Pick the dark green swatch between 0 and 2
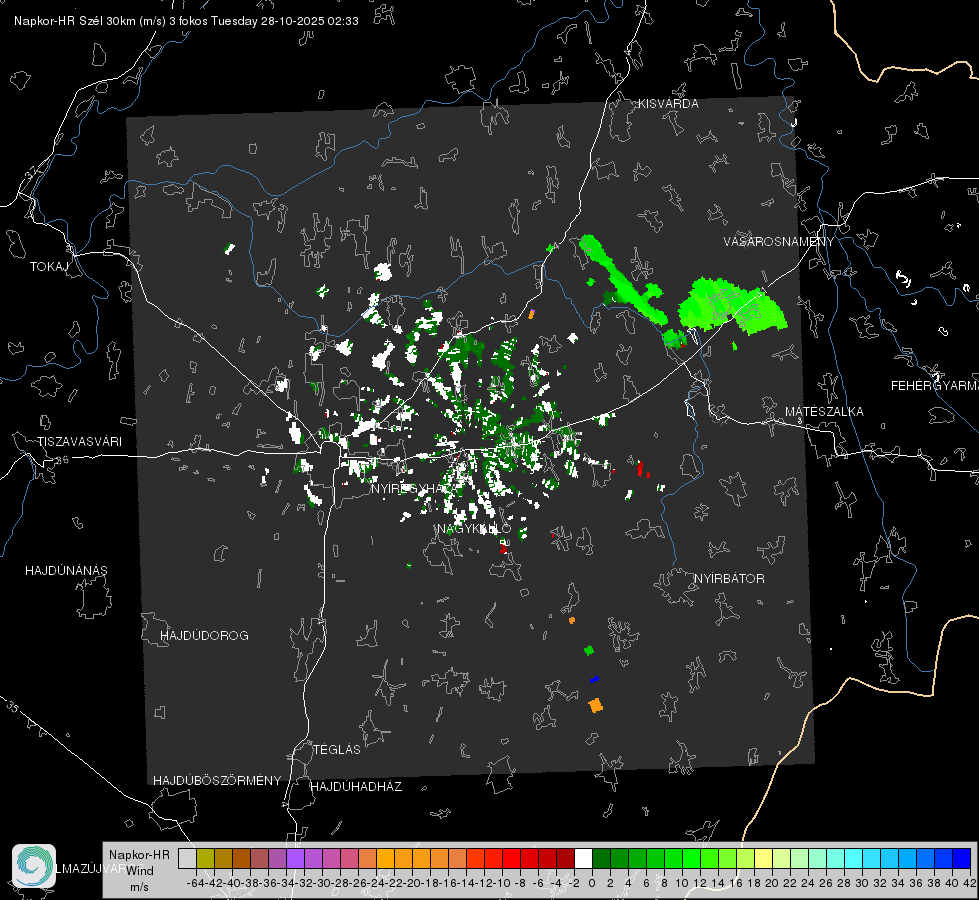The width and height of the screenshot is (979, 900). (601, 858)
